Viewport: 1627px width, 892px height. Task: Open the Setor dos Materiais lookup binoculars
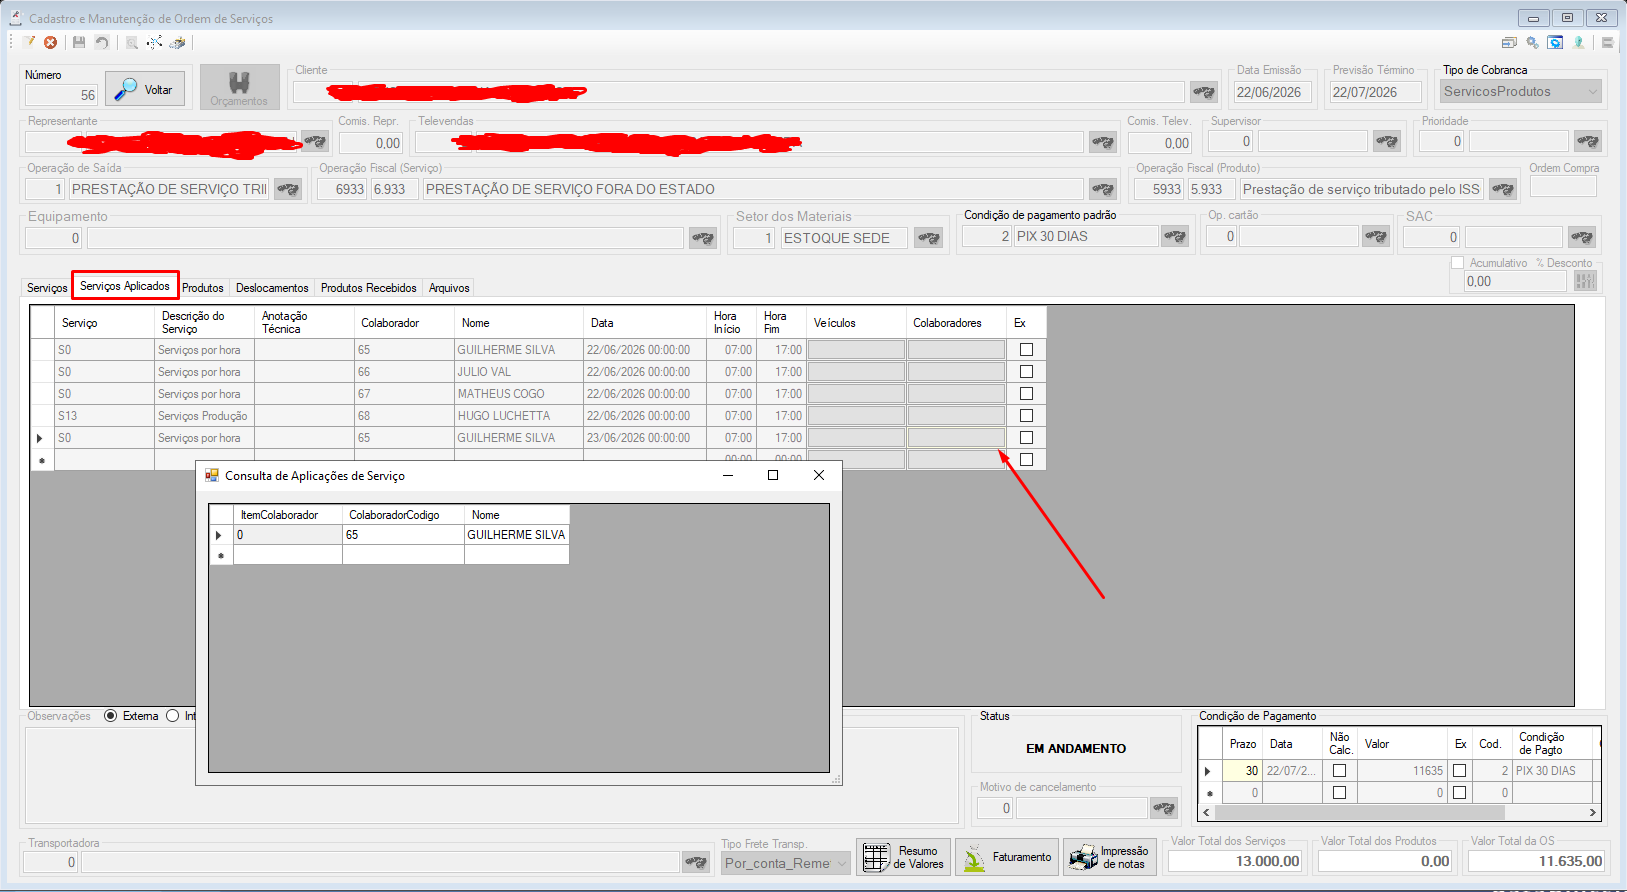(929, 238)
